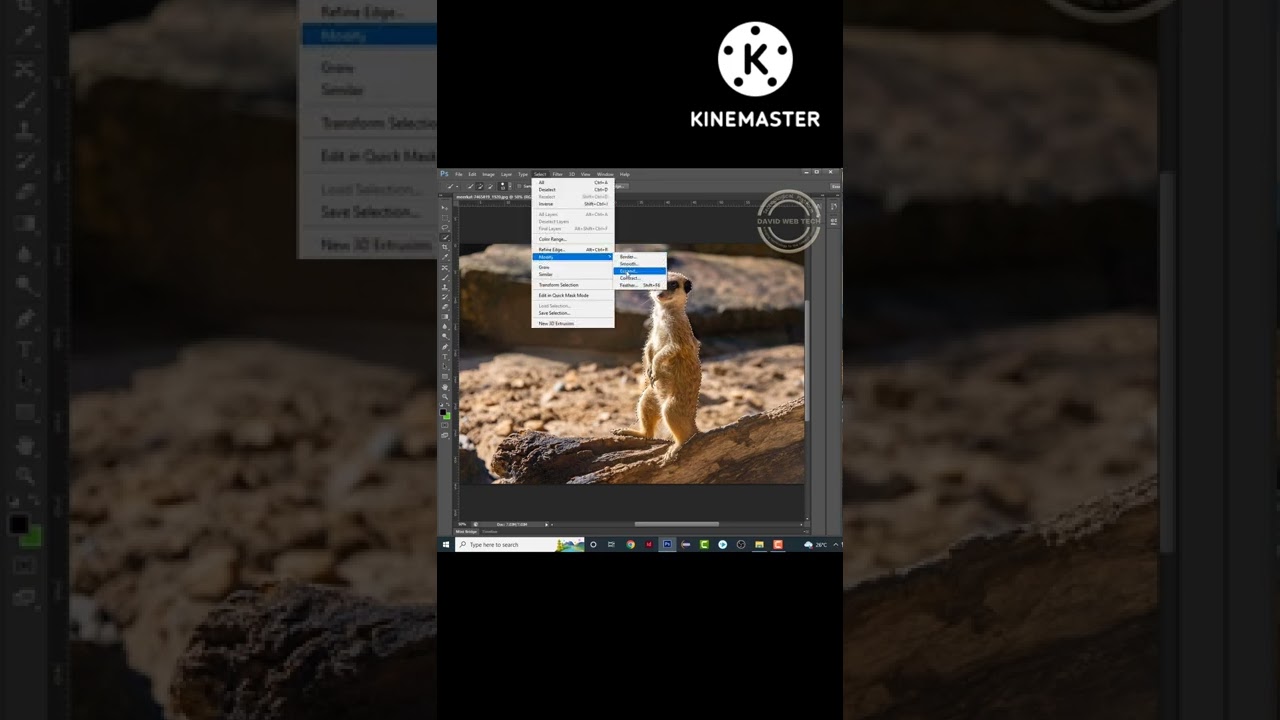The width and height of the screenshot is (1280, 720).
Task: Select the Eyedropper tool
Action: (445, 257)
